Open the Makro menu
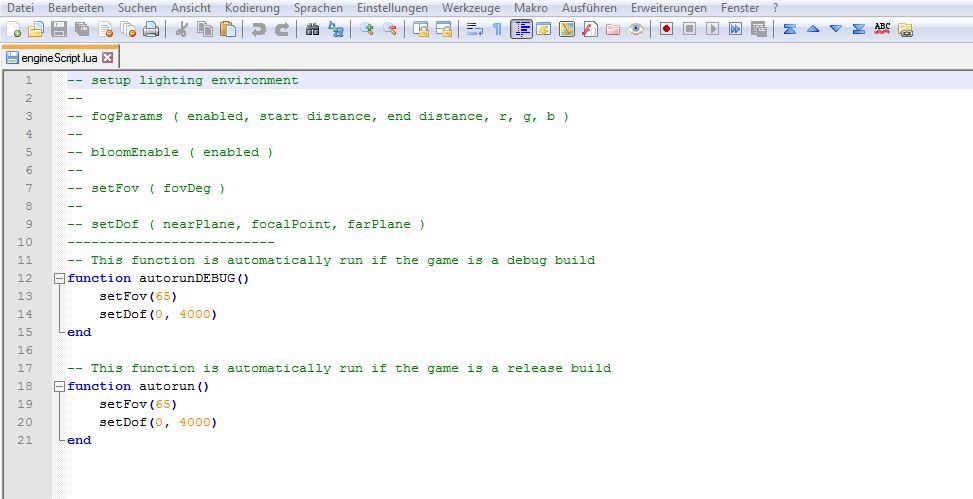The height and width of the screenshot is (499, 973). (531, 8)
